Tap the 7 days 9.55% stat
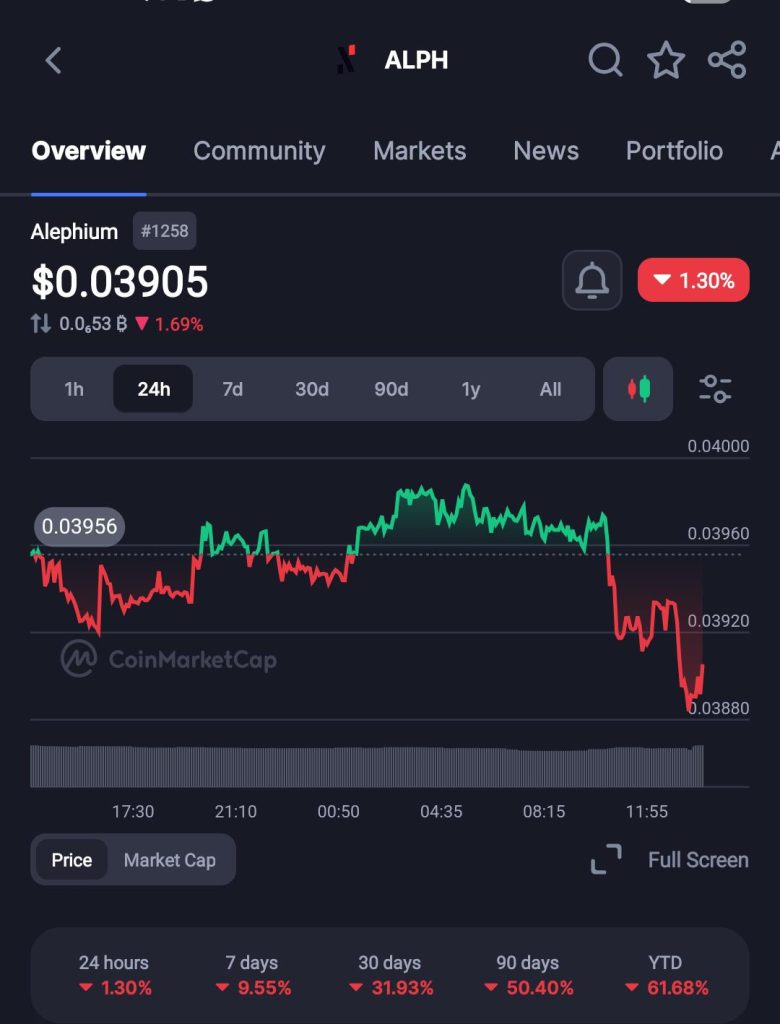The width and height of the screenshot is (780, 1024). pos(252,975)
